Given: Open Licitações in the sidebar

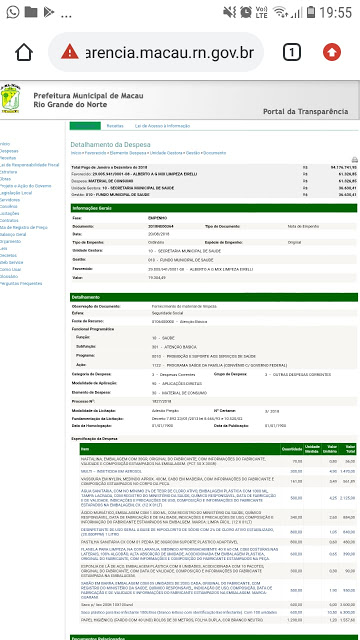Looking at the screenshot, I should pyautogui.click(x=9, y=213).
